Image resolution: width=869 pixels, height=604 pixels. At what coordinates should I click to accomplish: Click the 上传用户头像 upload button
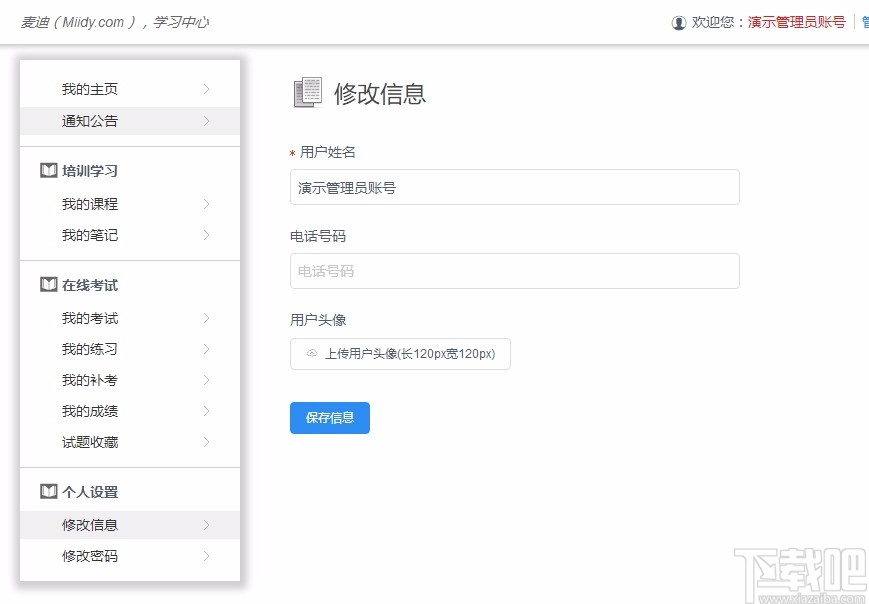400,354
